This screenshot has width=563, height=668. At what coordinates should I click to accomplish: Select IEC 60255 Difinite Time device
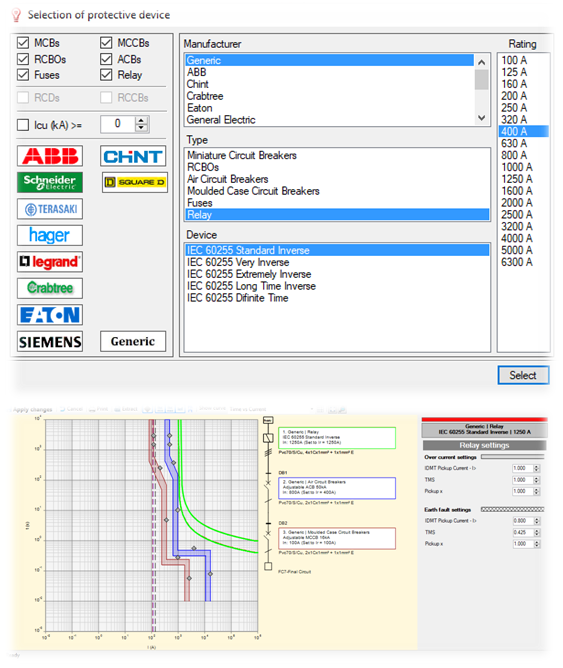pyautogui.click(x=337, y=298)
